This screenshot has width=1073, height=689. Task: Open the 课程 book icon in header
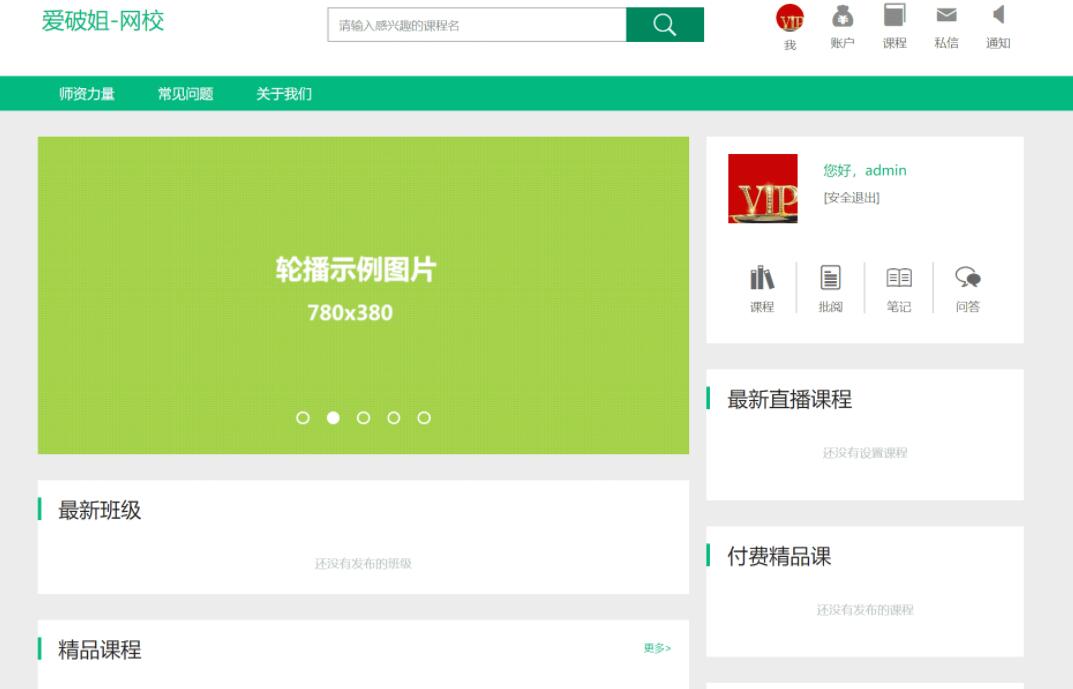894,16
